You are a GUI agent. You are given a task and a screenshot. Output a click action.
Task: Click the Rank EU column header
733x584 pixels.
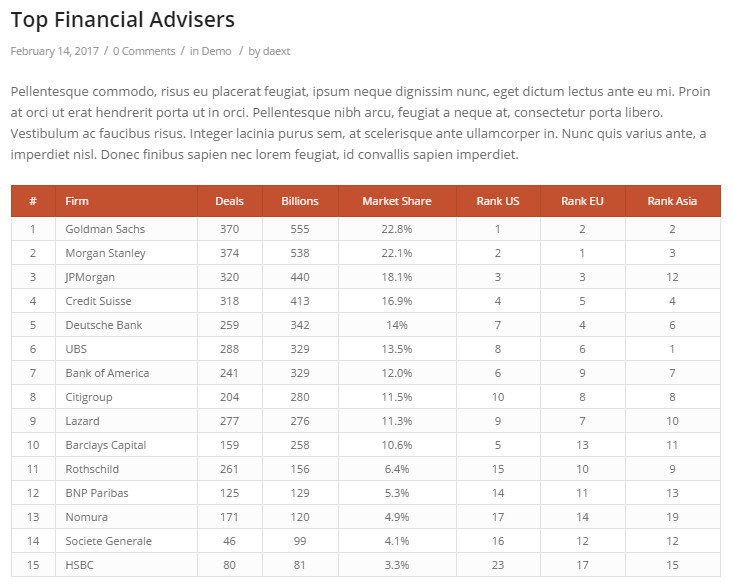click(582, 201)
